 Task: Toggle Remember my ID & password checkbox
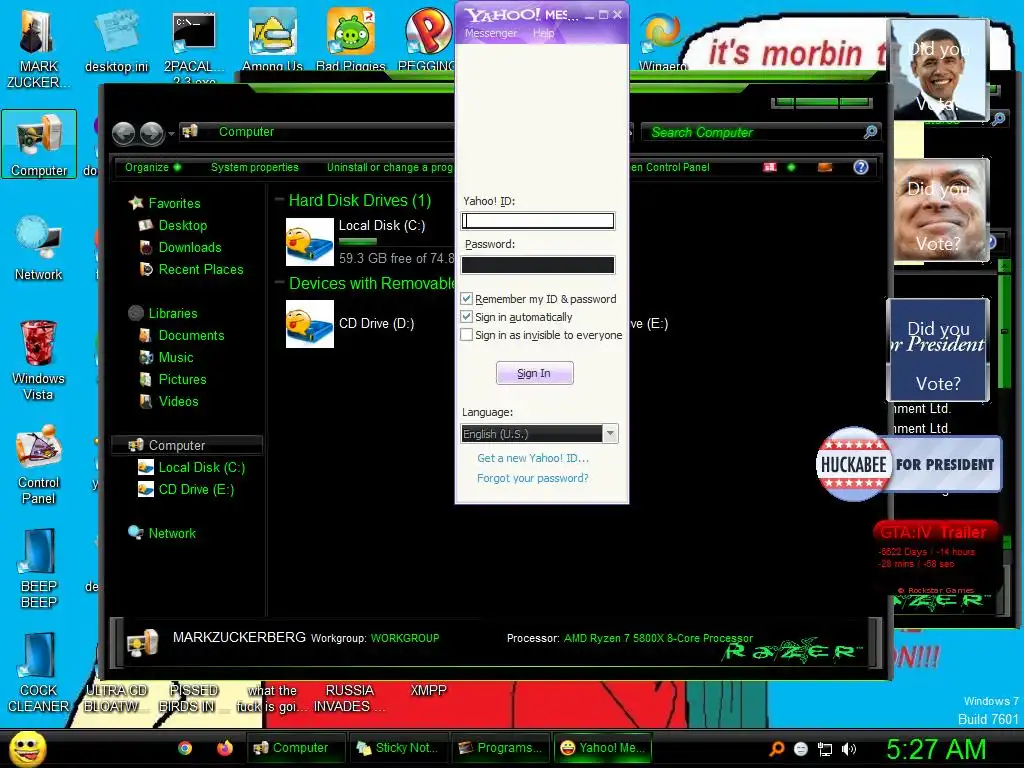(x=466, y=298)
